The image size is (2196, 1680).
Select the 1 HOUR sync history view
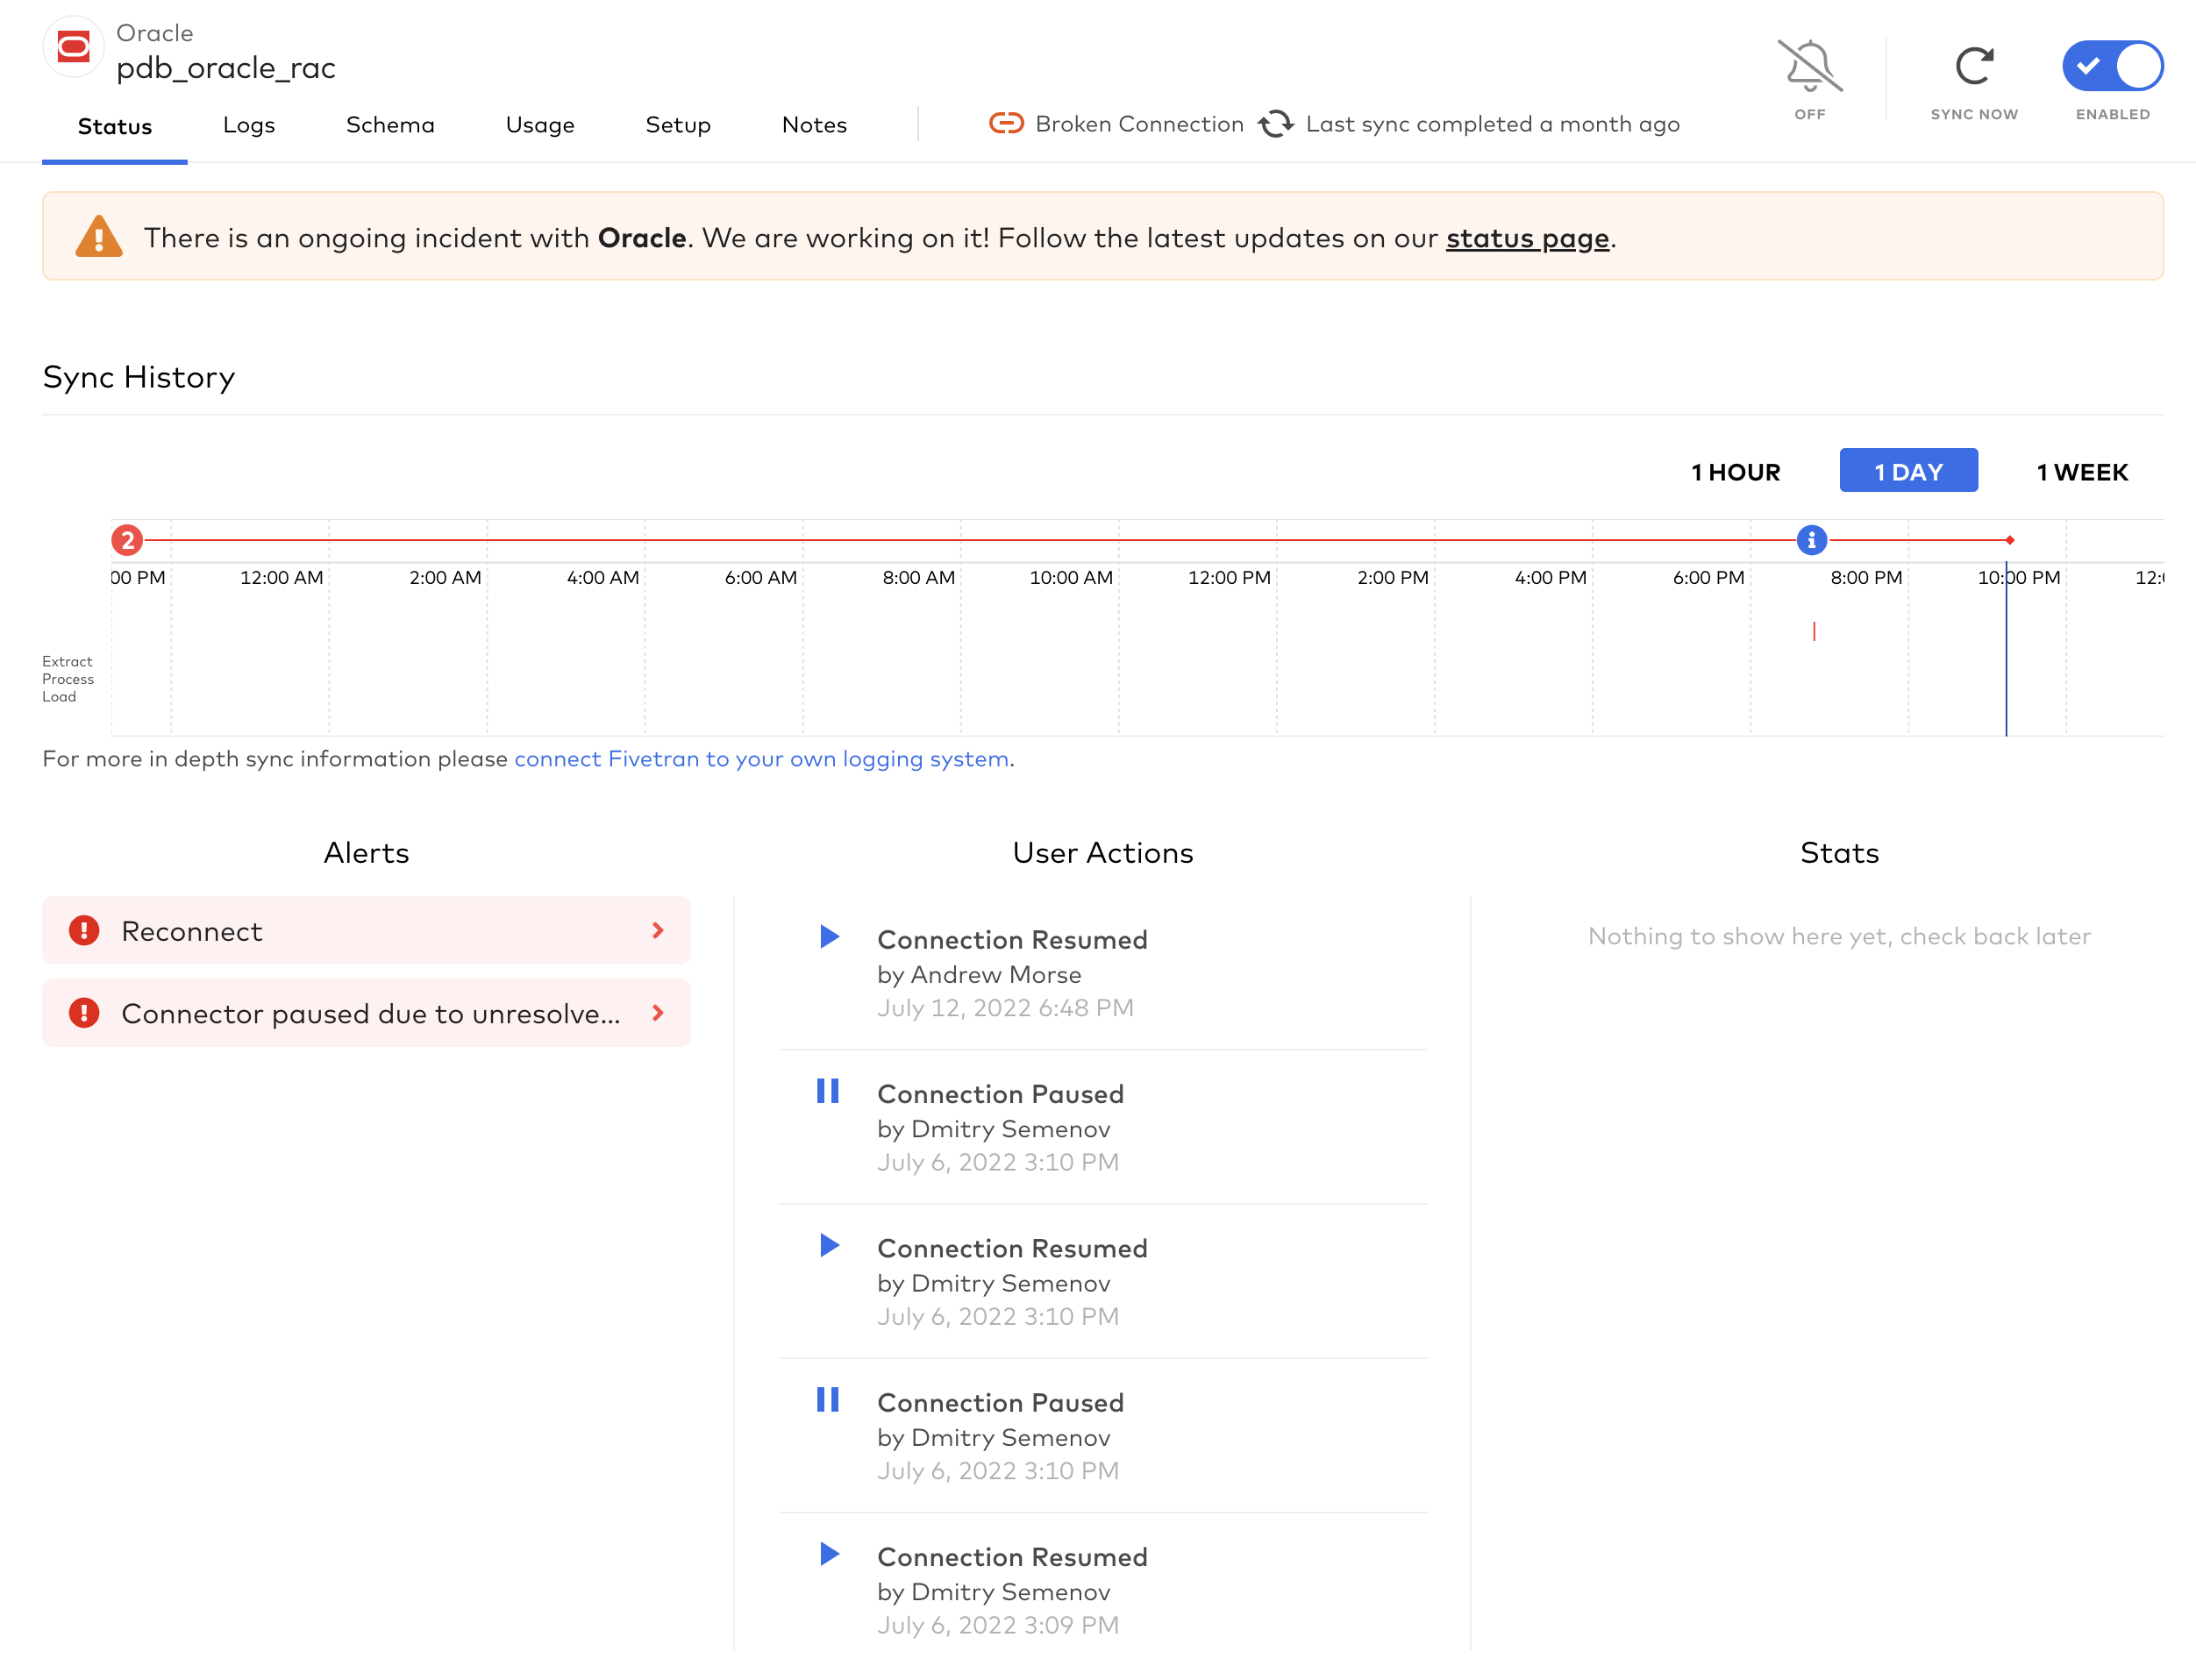1734,469
